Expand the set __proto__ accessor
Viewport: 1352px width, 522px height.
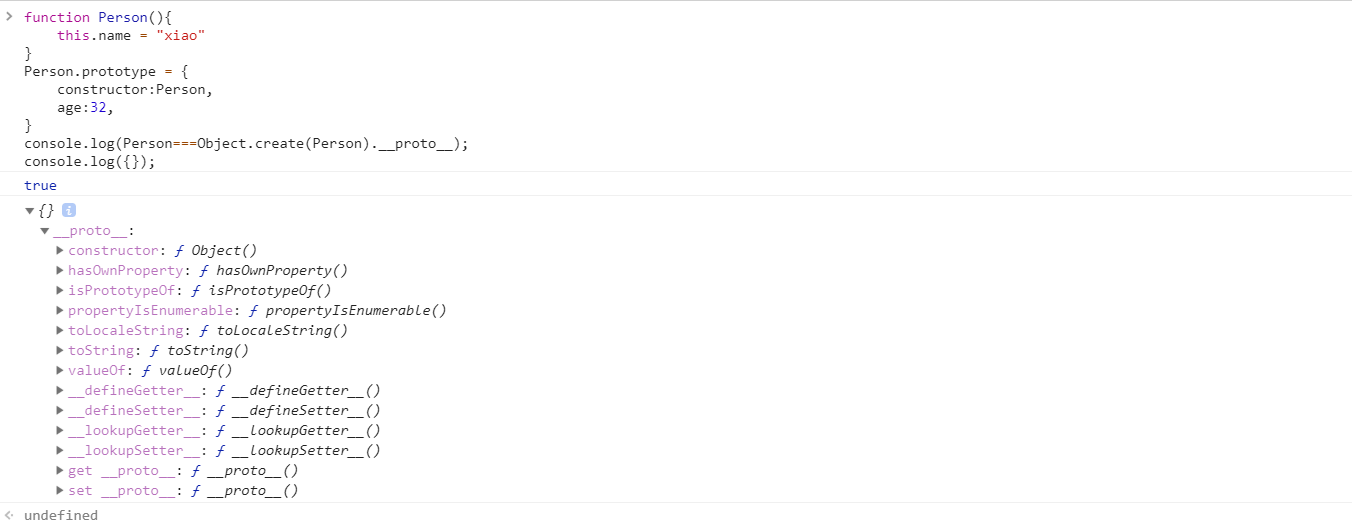click(x=60, y=491)
